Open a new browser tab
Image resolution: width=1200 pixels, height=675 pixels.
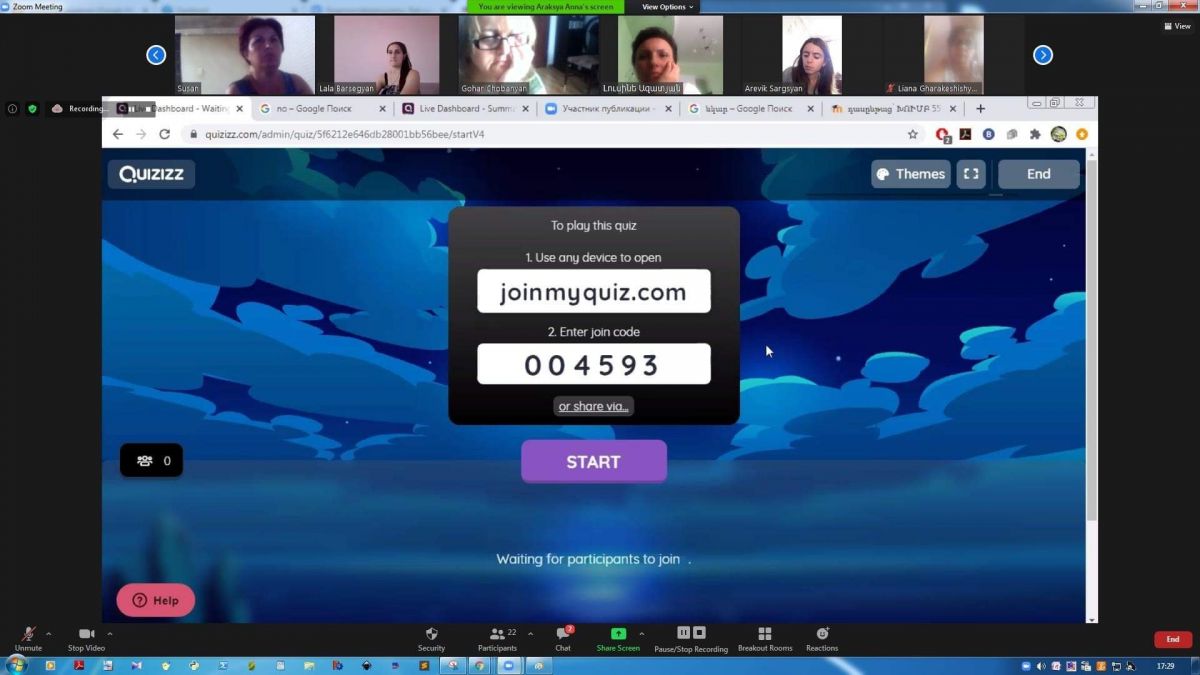pyautogui.click(x=980, y=109)
